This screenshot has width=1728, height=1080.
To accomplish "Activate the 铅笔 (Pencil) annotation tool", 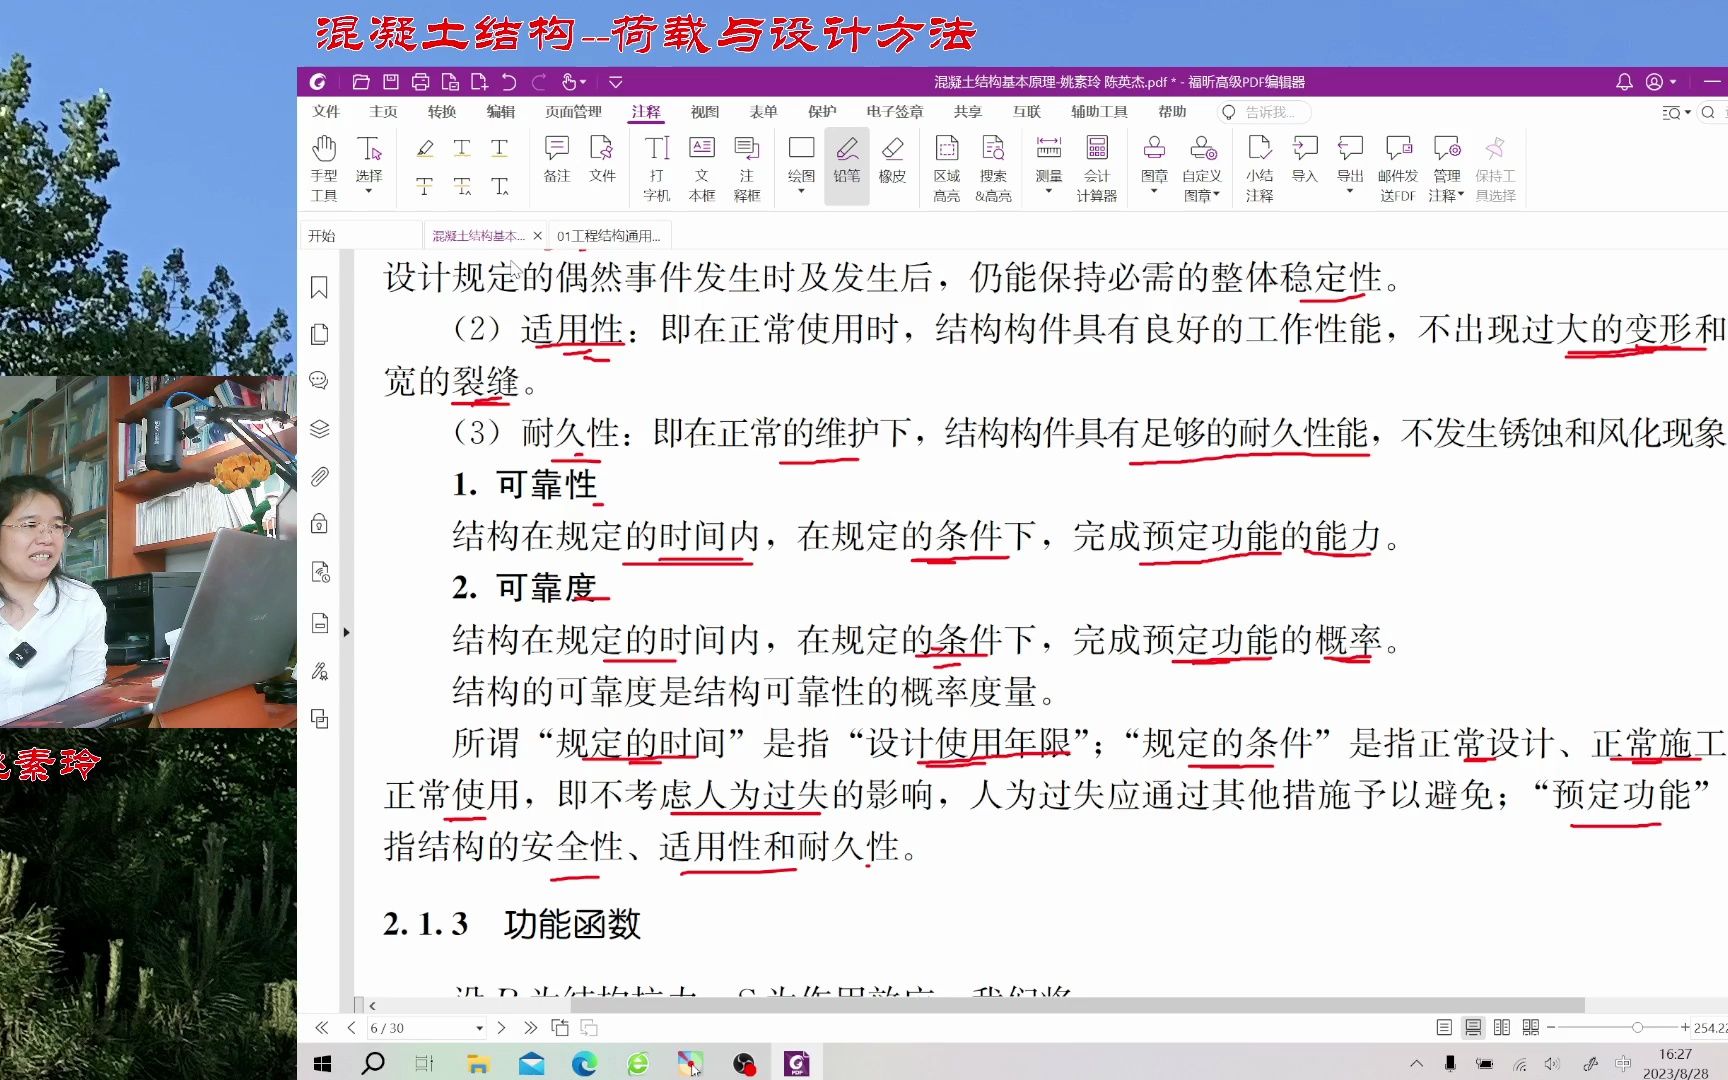I will tap(846, 160).
